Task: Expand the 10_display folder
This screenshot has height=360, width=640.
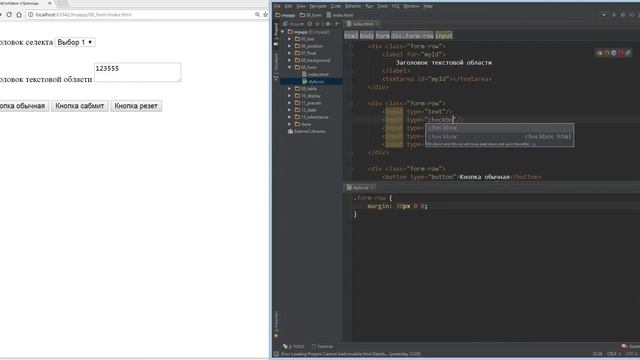Action: (x=290, y=96)
